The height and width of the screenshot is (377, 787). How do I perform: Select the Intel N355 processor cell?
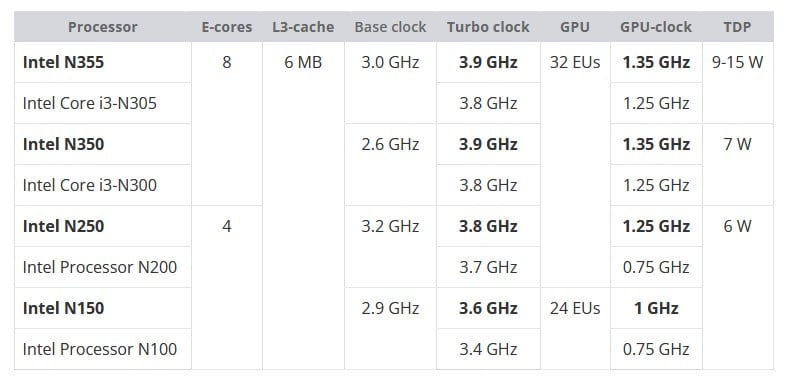[x=103, y=62]
